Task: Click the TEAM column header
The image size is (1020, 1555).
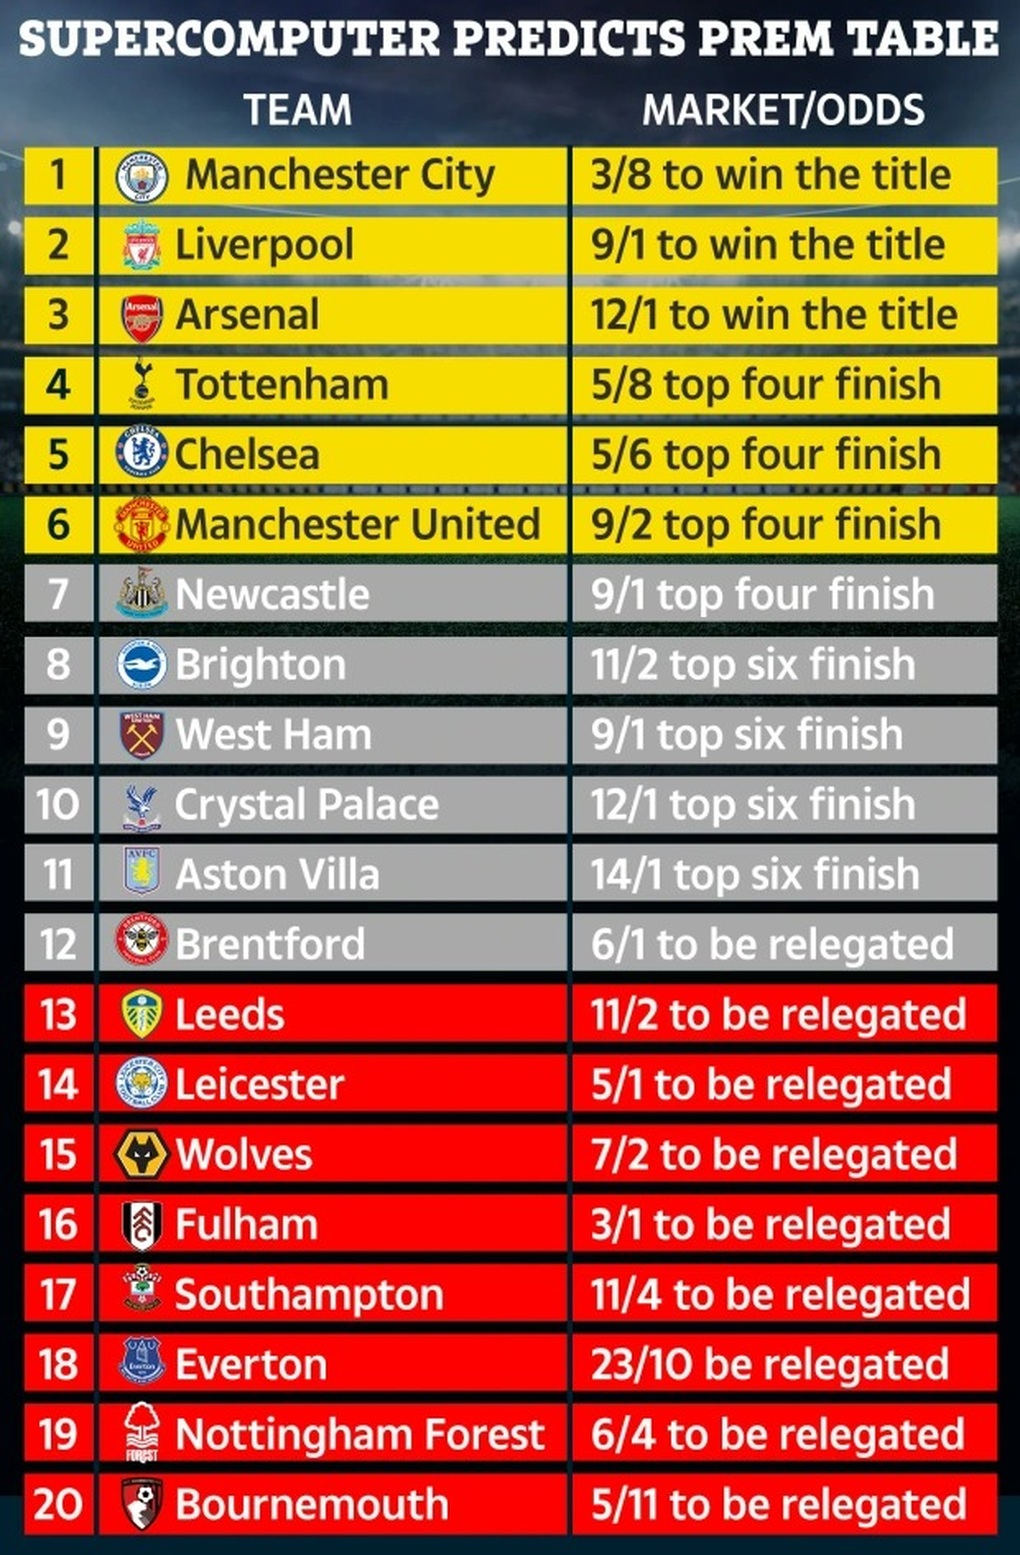Action: pos(298,110)
